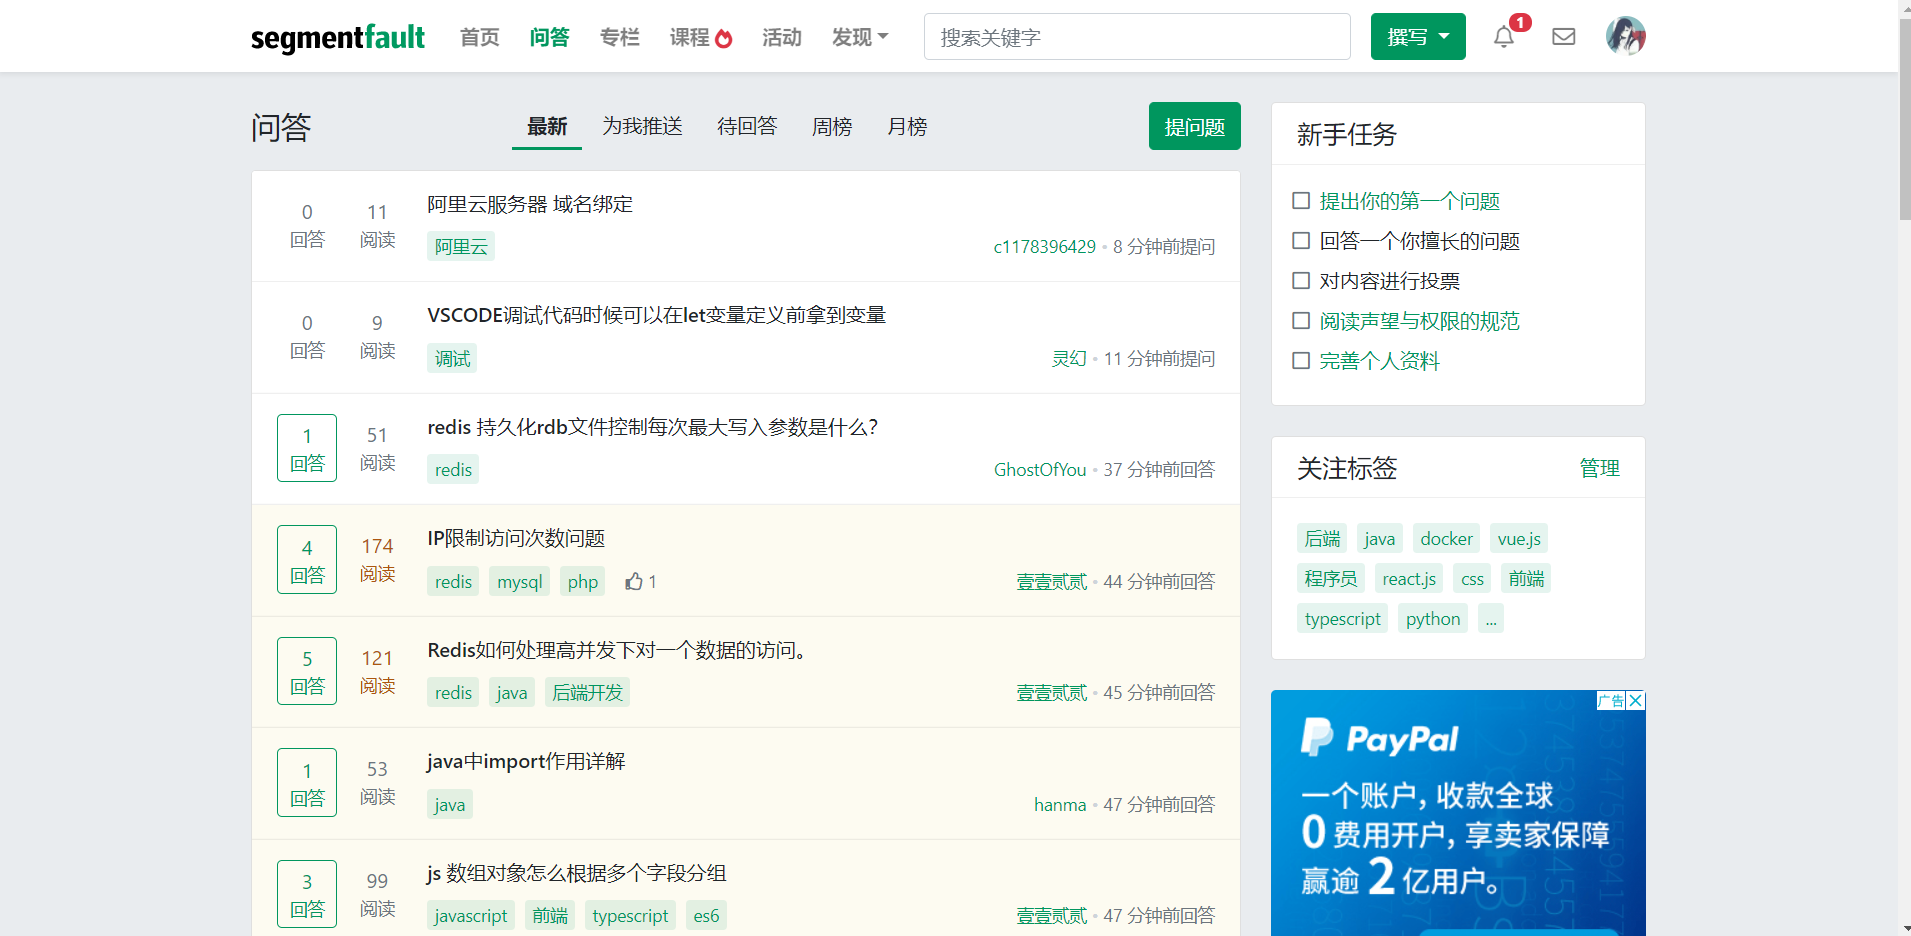Click the thumbs-up icon on IP限制访问次数问题
Image resolution: width=1911 pixels, height=936 pixels.
click(634, 581)
